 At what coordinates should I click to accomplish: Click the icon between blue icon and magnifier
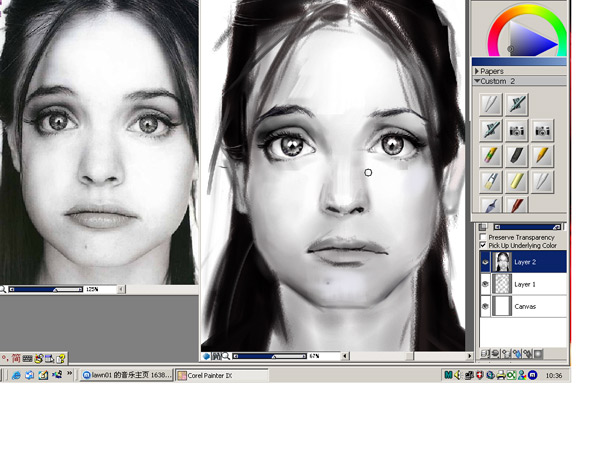[x=217, y=356]
